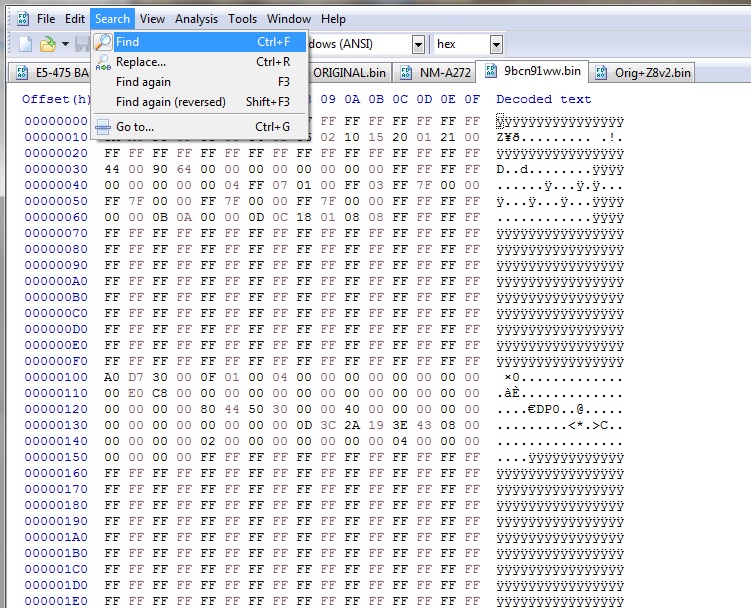The image size is (751, 608).
Task: Choose Find from the Search menu
Action: [199, 42]
